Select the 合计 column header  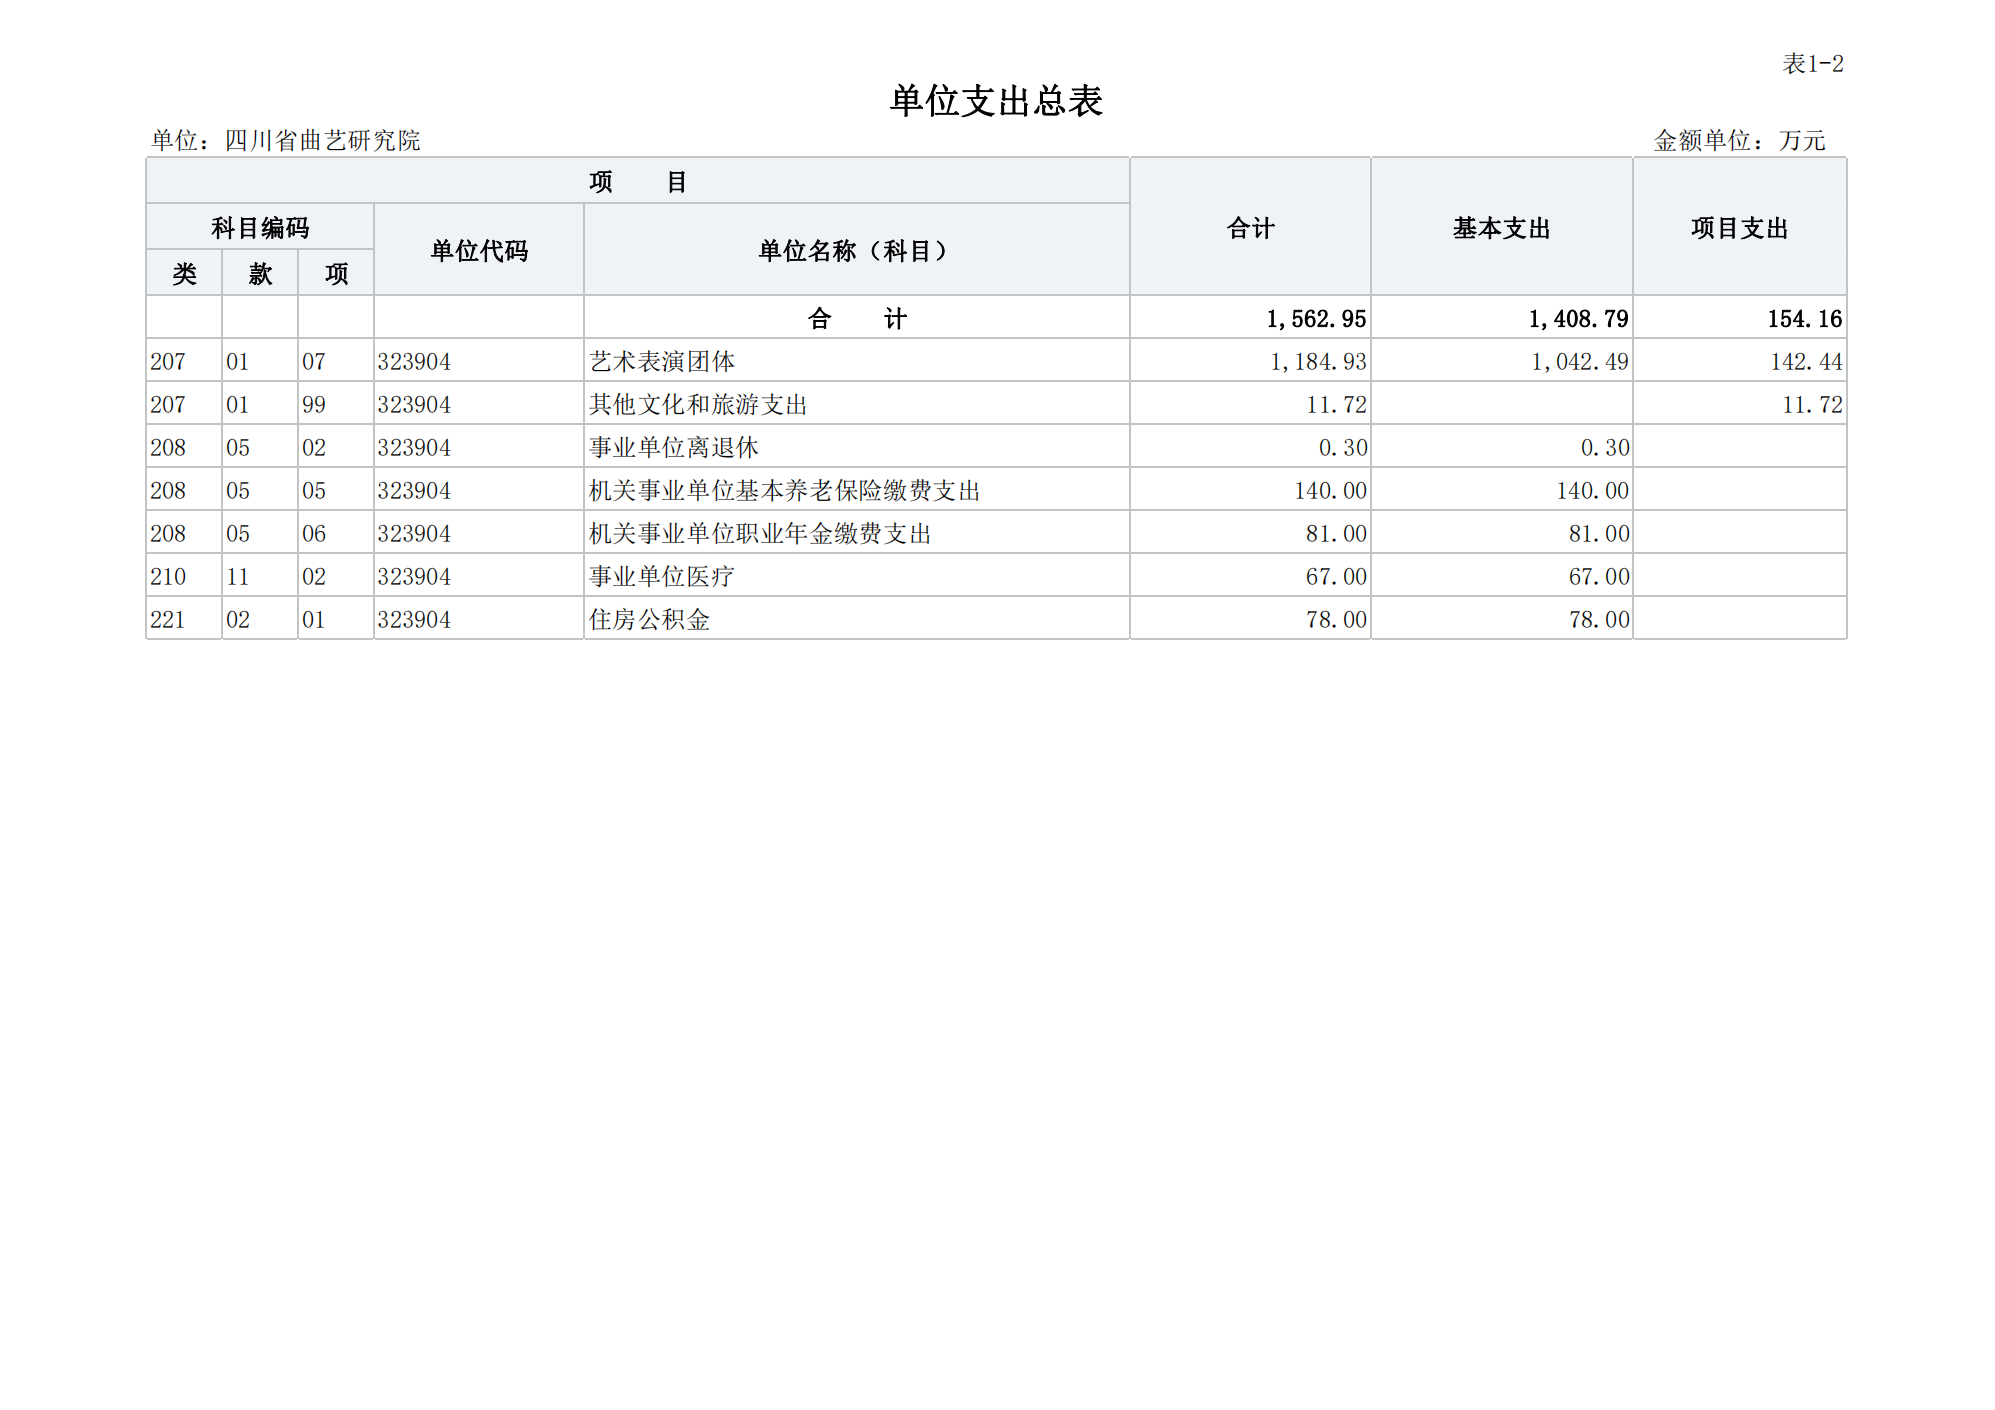[1250, 228]
